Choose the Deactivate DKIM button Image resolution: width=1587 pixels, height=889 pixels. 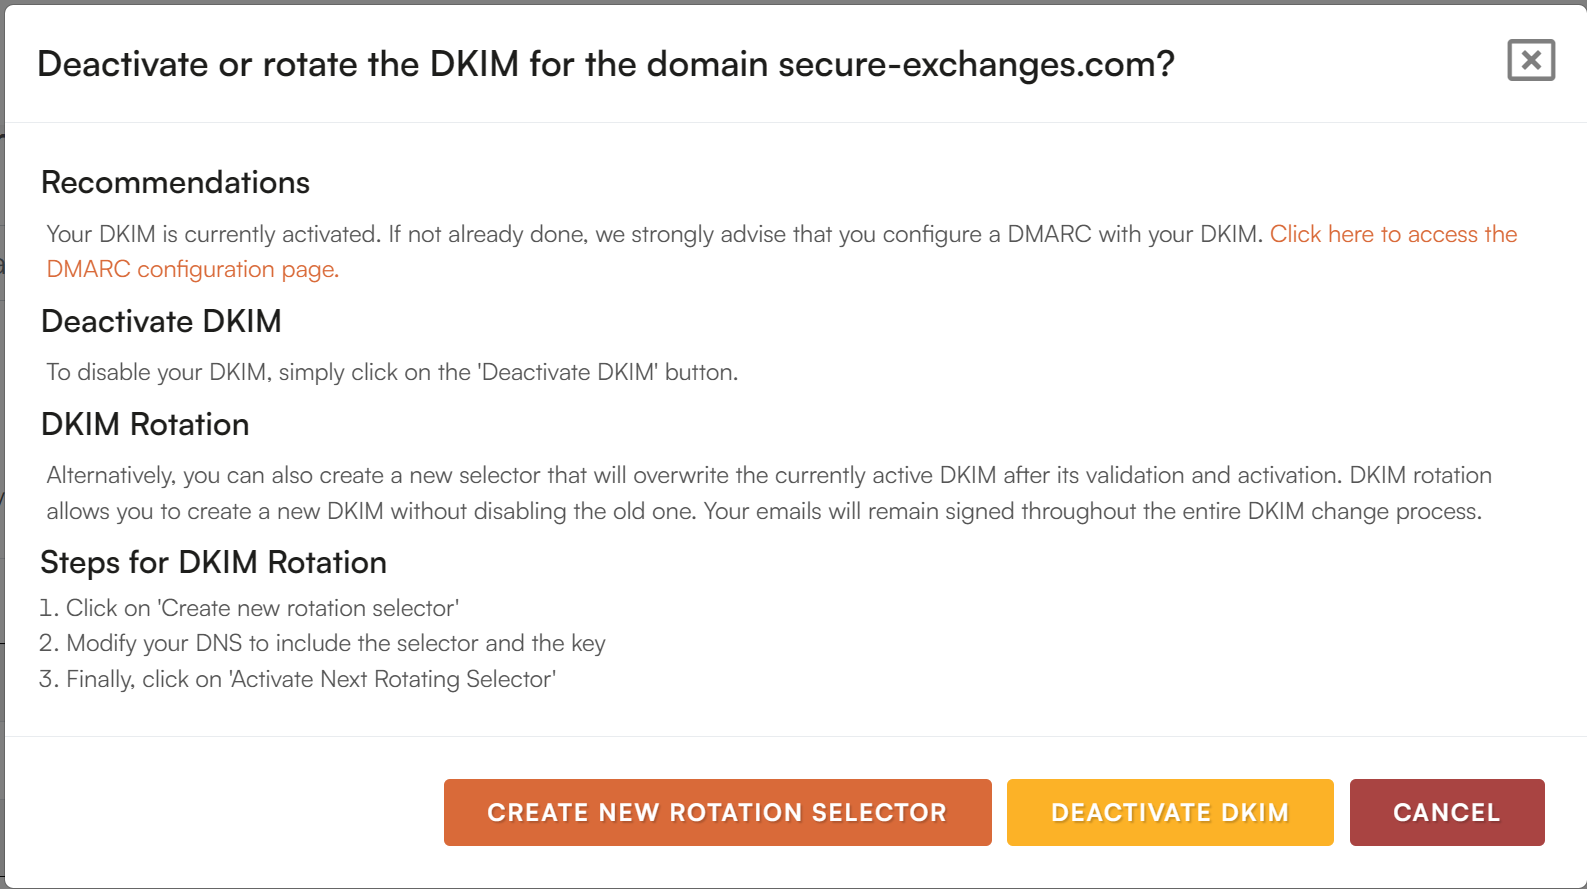[x=1170, y=812]
